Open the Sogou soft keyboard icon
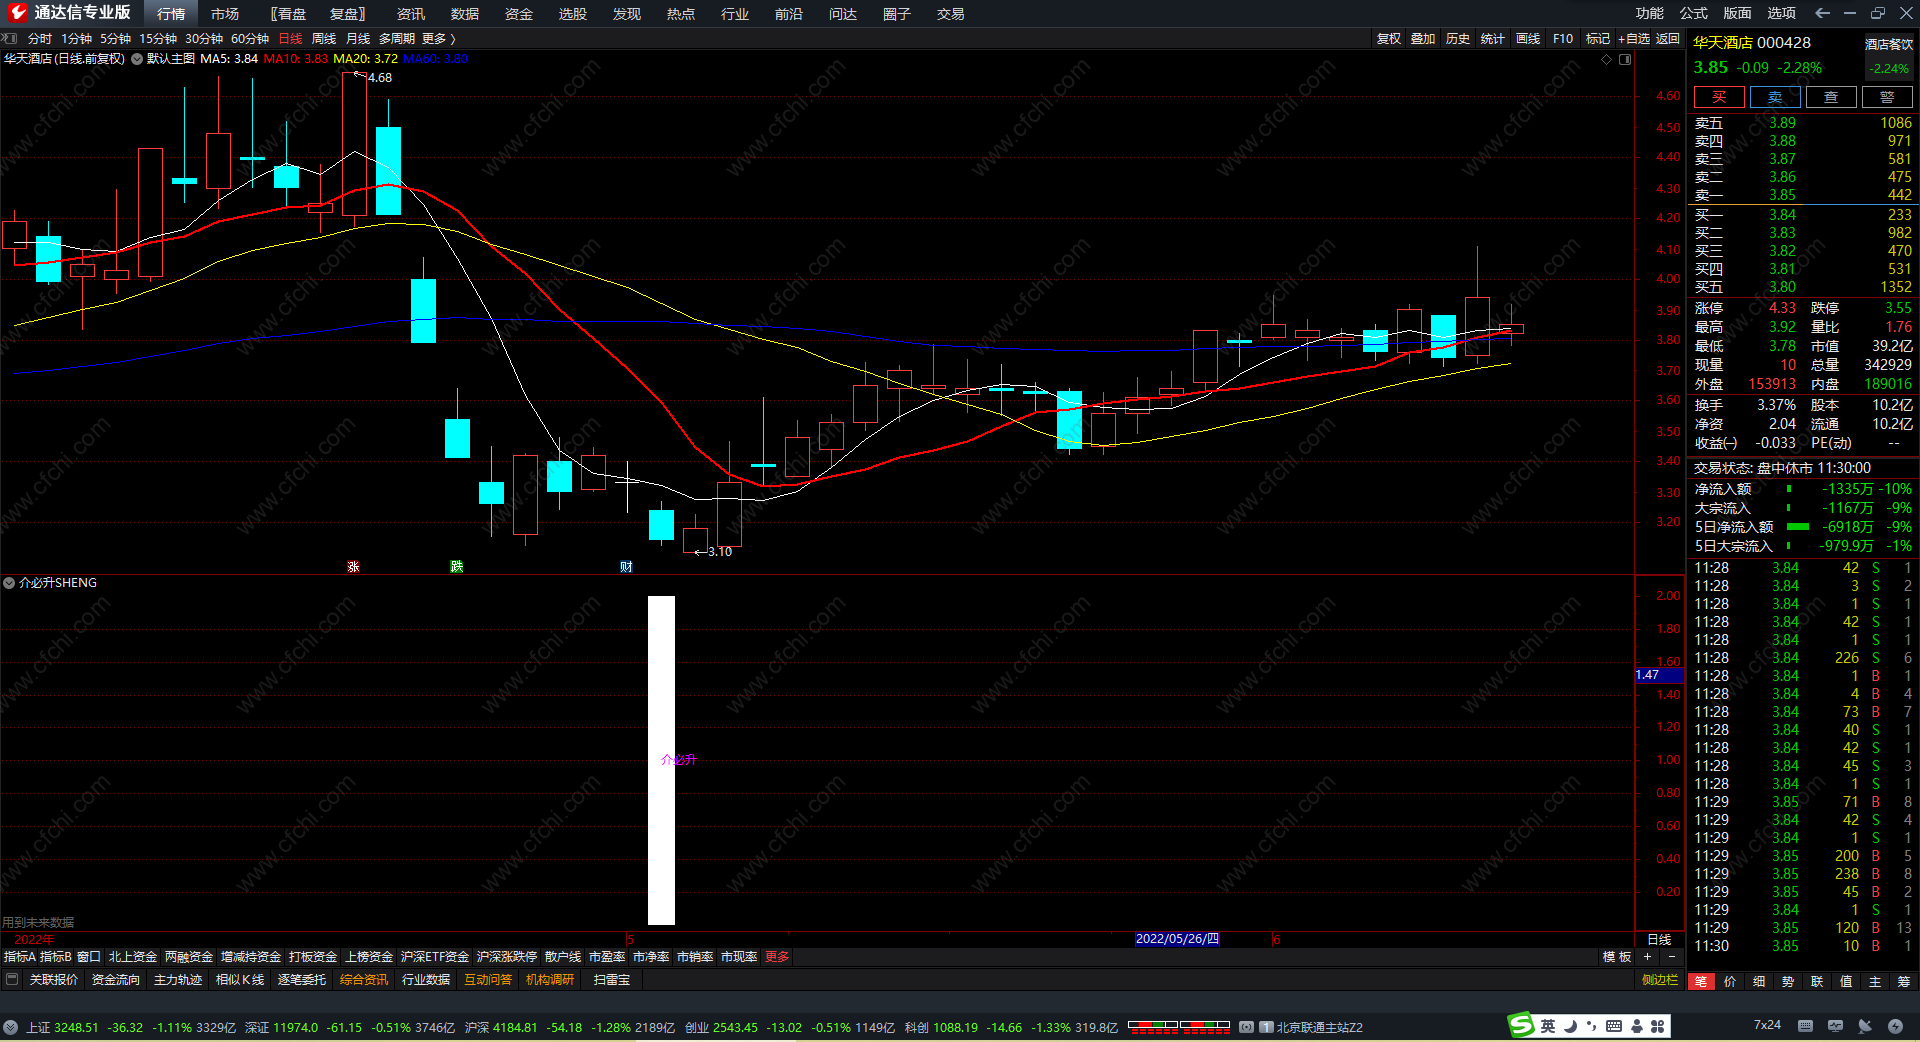This screenshot has height=1042, width=1920. tap(1614, 1026)
